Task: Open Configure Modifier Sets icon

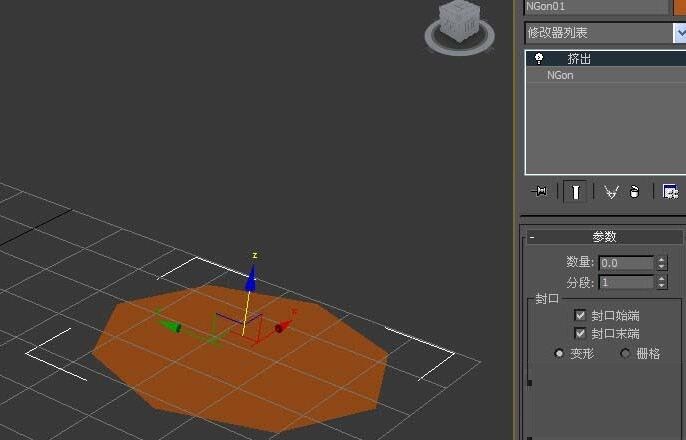Action: [x=670, y=192]
